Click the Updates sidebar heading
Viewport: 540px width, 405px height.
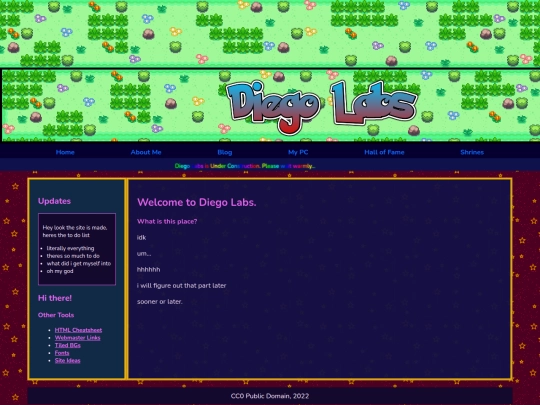point(54,201)
